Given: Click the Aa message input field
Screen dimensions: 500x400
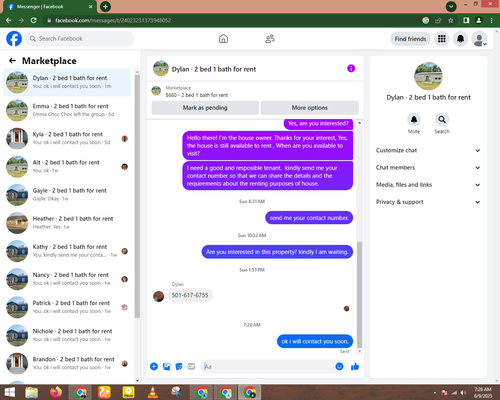Looking at the screenshot, I should click(268, 367).
